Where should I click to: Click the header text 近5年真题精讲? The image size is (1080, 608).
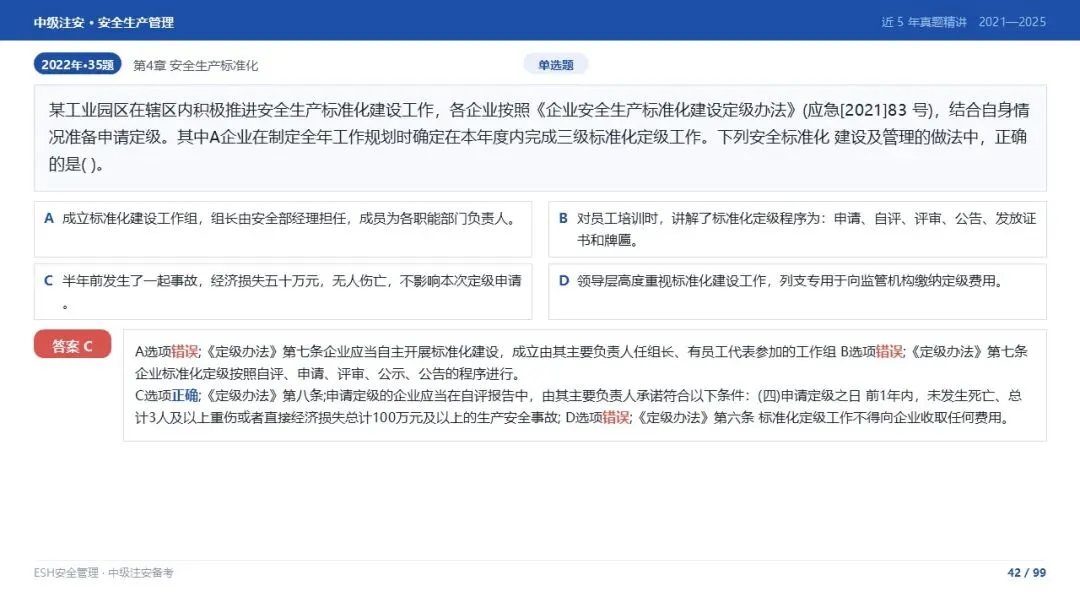(924, 22)
